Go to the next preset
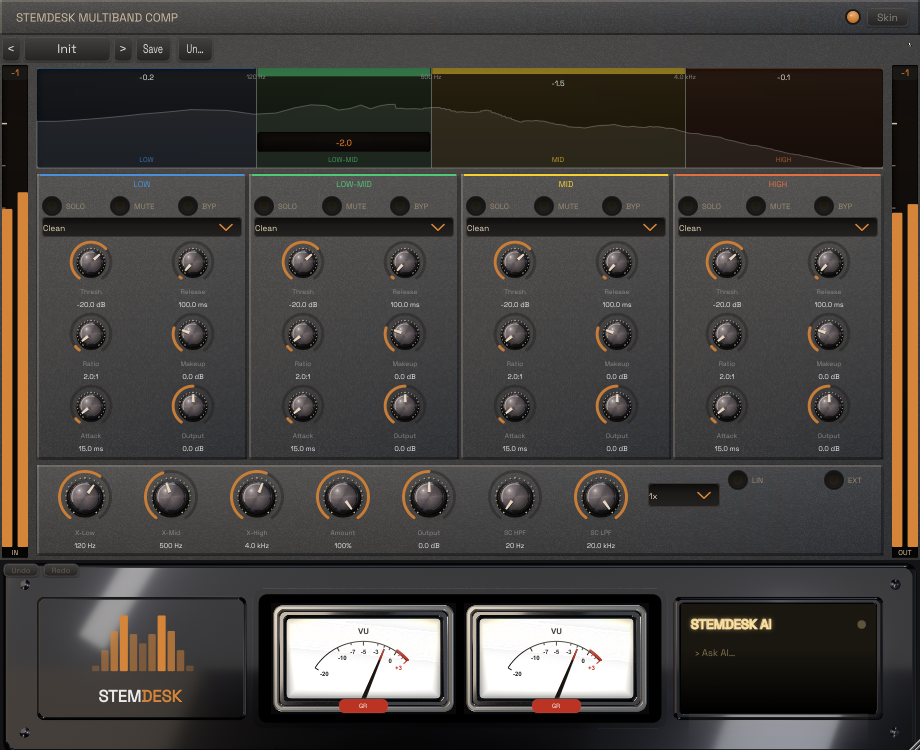The width and height of the screenshot is (920, 750). [123, 49]
